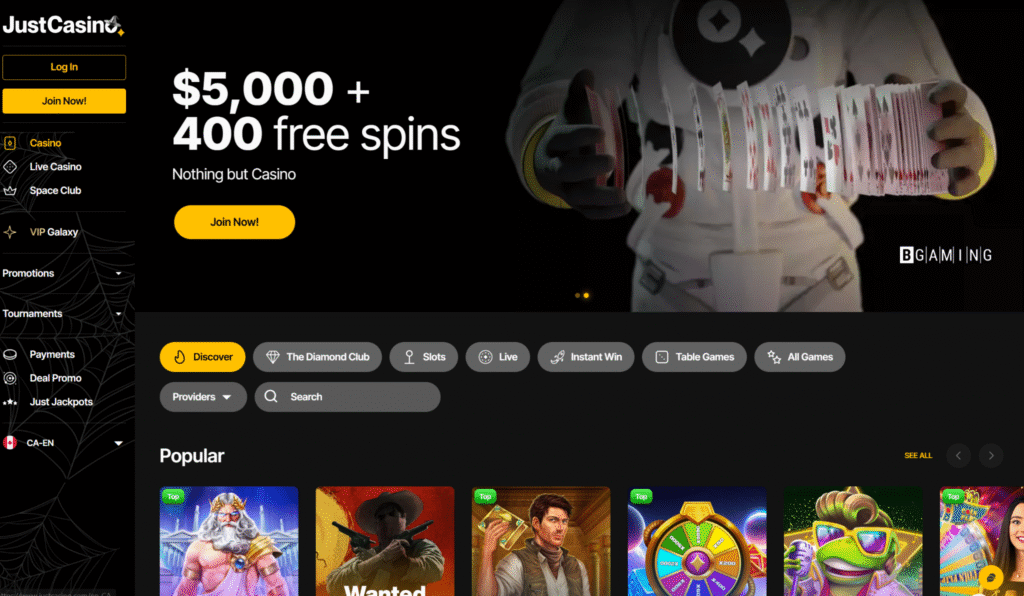Click the Just Jackpots stars icon
Image resolution: width=1024 pixels, height=596 pixels.
click(x=10, y=402)
